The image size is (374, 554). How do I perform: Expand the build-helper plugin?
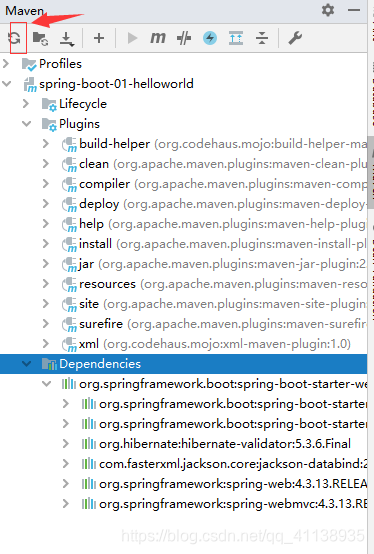pos(46,144)
